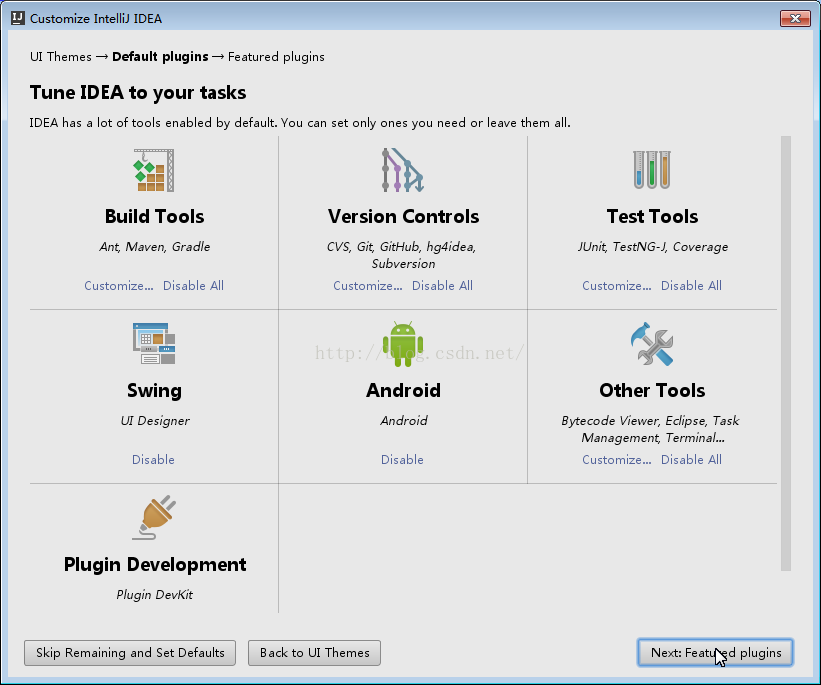
Task: Click the Build Tools heading
Action: pyautogui.click(x=154, y=216)
